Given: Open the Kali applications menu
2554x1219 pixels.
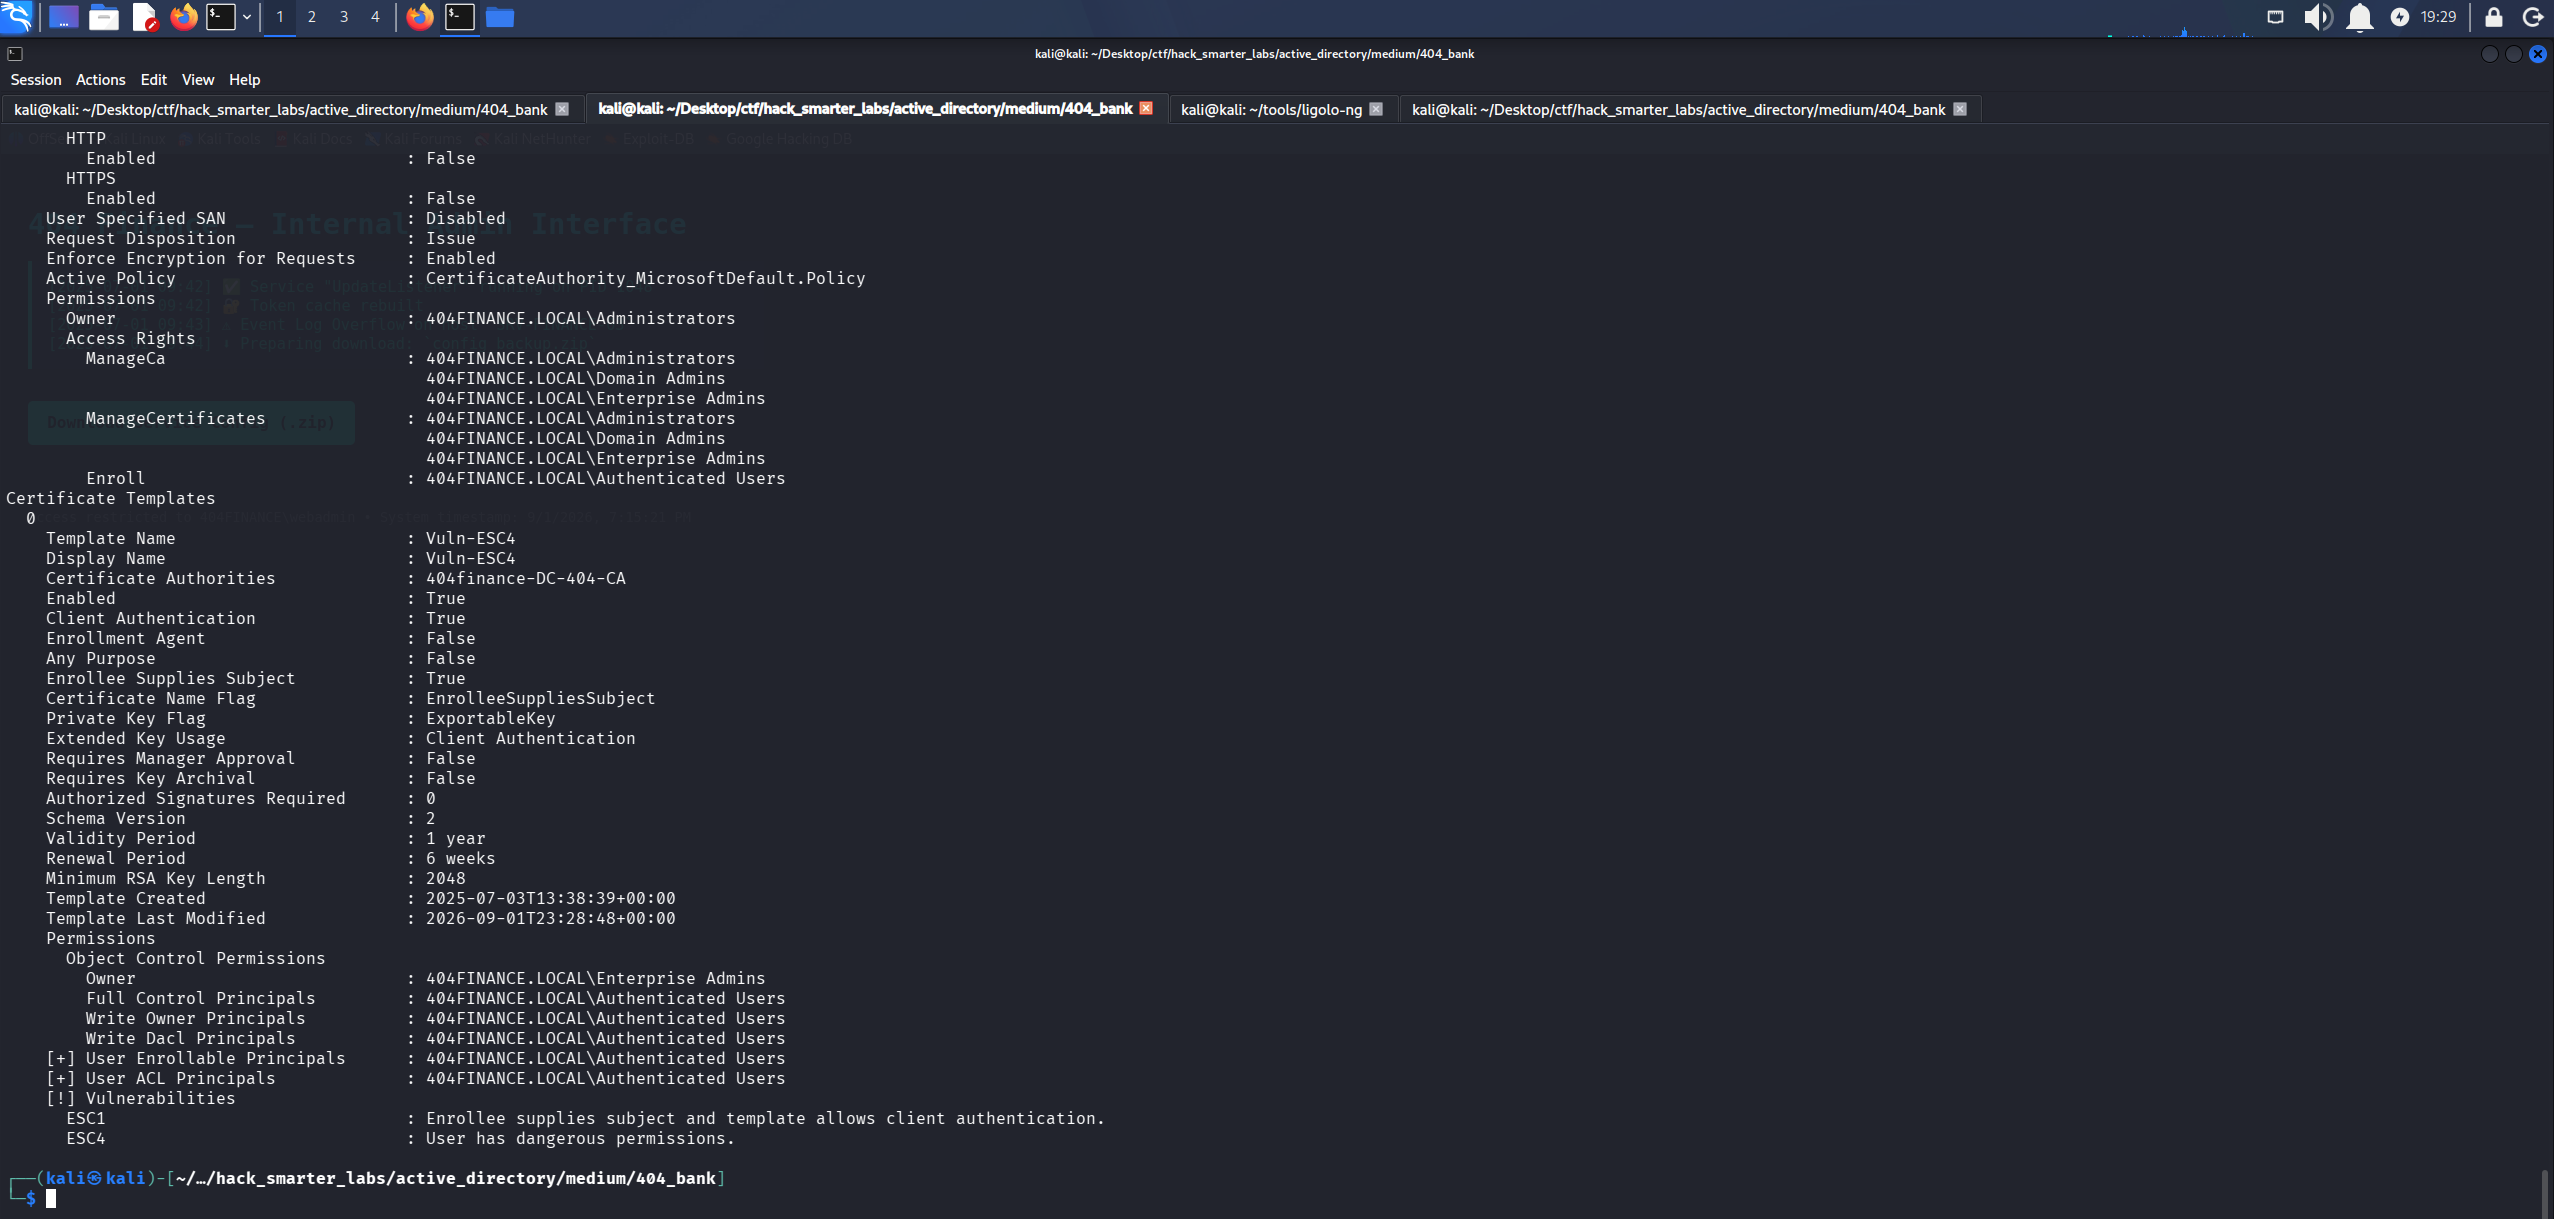Looking at the screenshot, I should coord(17,17).
